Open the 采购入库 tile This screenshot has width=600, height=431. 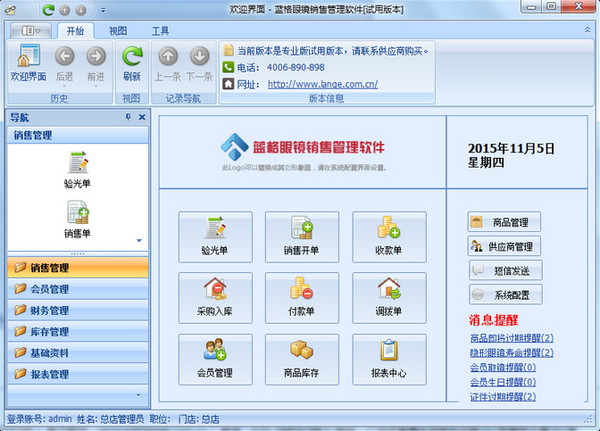[x=215, y=298]
